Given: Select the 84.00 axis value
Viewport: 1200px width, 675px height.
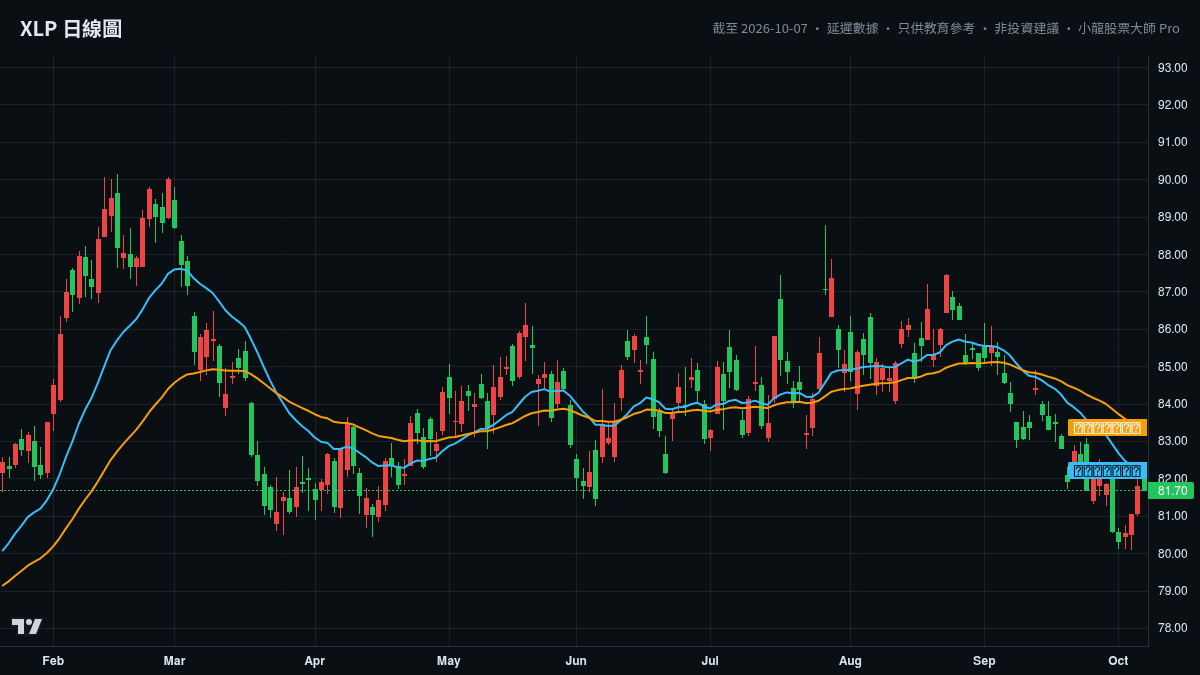Looking at the screenshot, I should click(1172, 404).
